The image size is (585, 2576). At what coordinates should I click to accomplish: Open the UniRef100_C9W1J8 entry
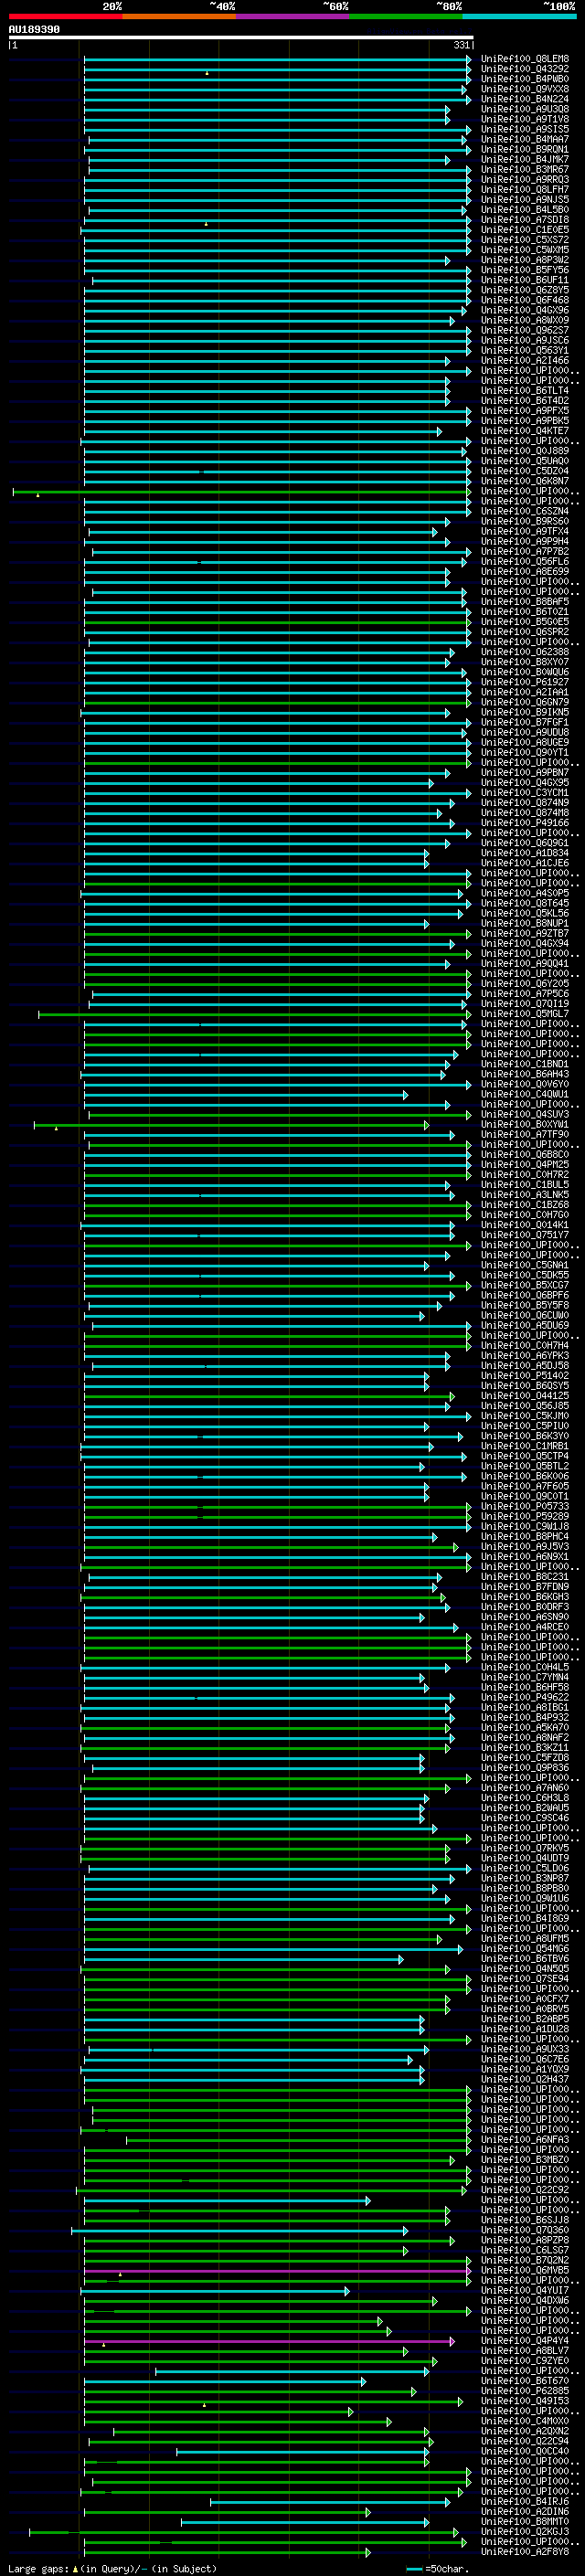(525, 1526)
